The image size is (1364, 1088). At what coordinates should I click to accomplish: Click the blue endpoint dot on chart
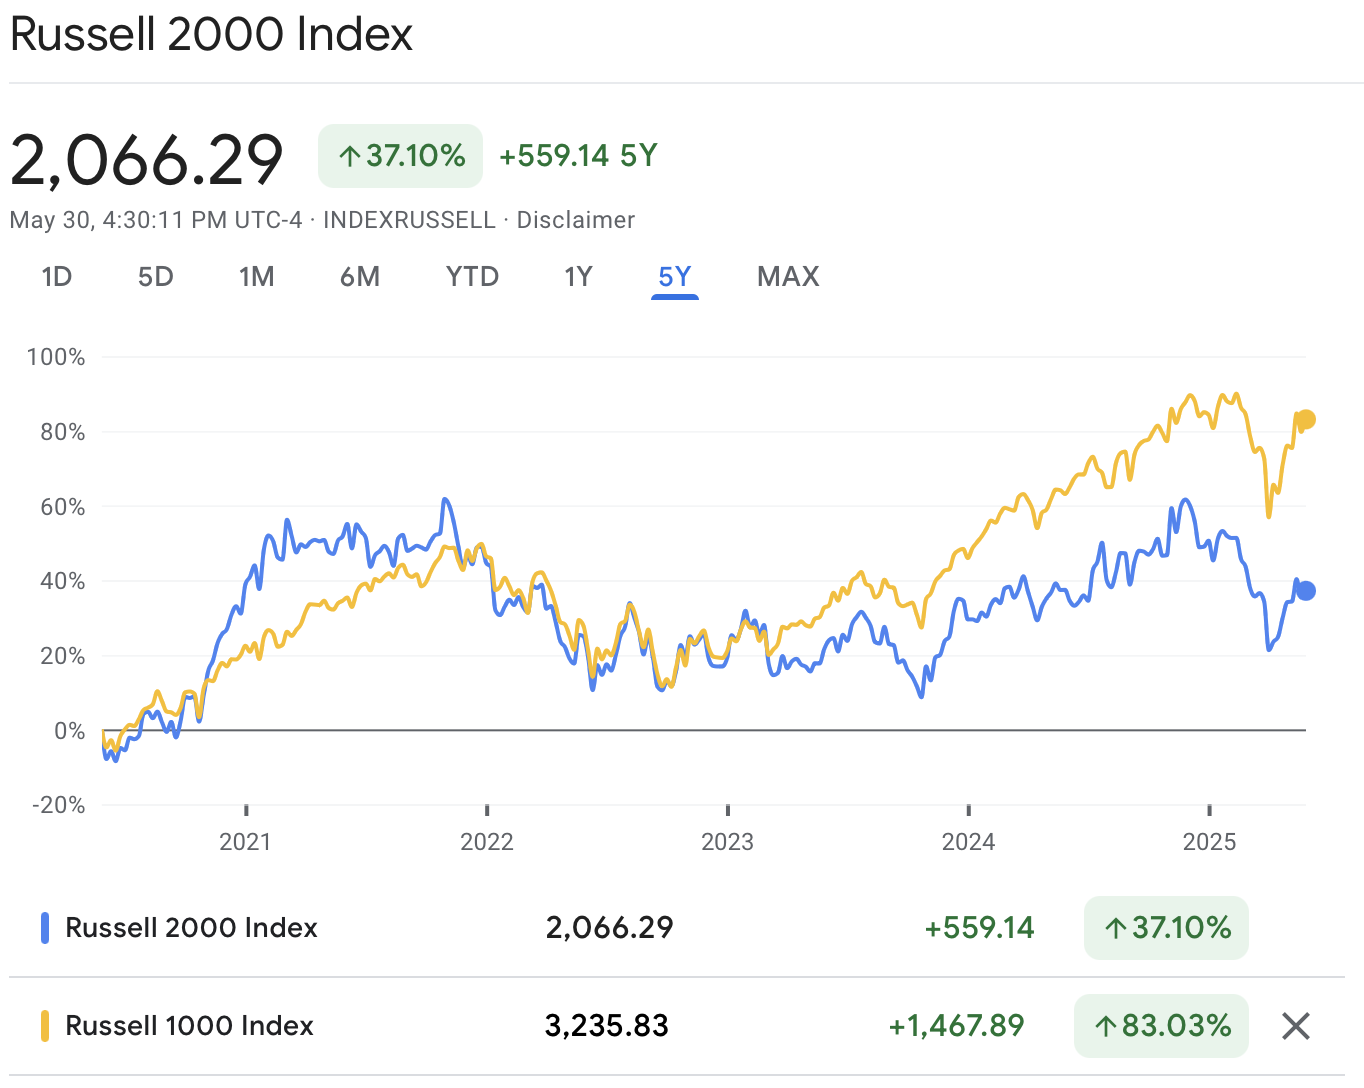pyautogui.click(x=1305, y=591)
